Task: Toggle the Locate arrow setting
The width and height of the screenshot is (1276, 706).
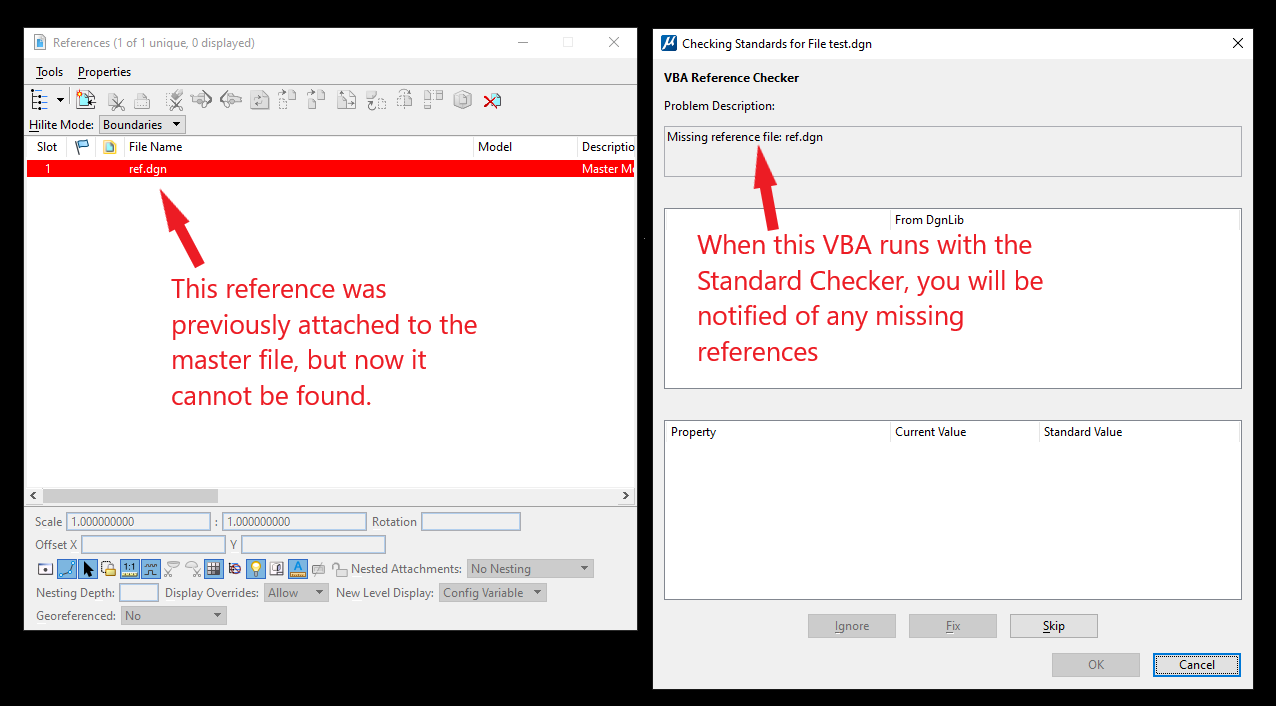Action: point(88,569)
